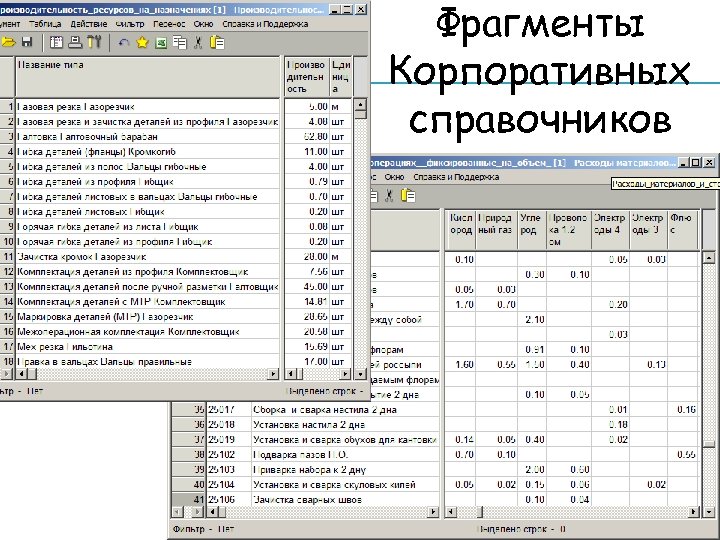Select row Мех резка Гильотина
The image size is (720, 540).
pyautogui.click(x=147, y=347)
